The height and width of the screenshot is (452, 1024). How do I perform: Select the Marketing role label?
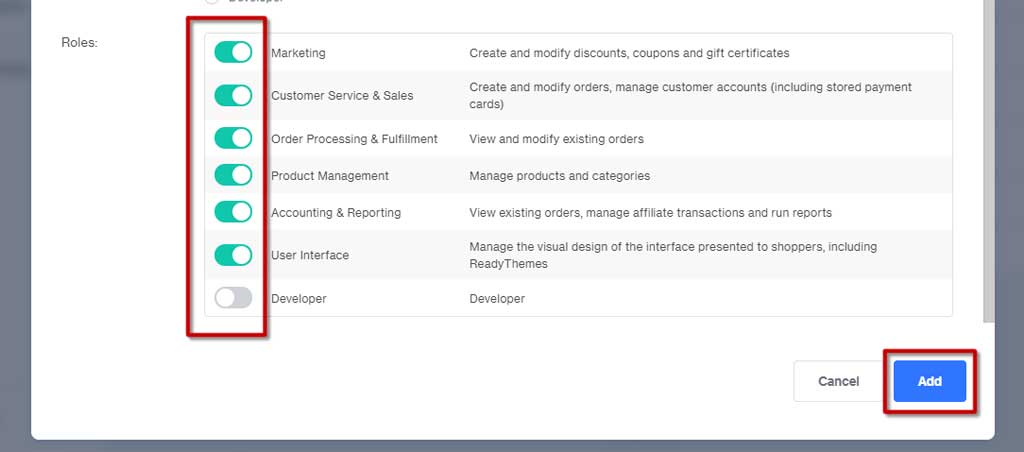[298, 53]
